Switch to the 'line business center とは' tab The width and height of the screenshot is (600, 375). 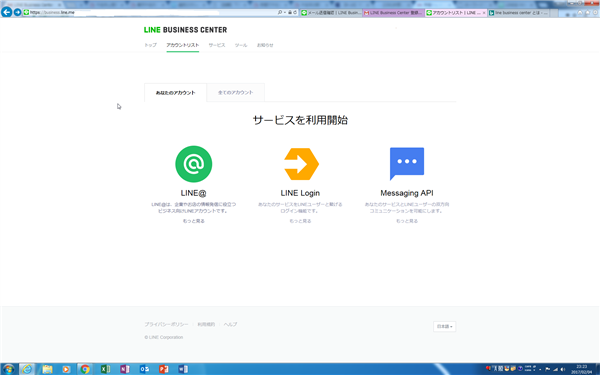tap(518, 13)
